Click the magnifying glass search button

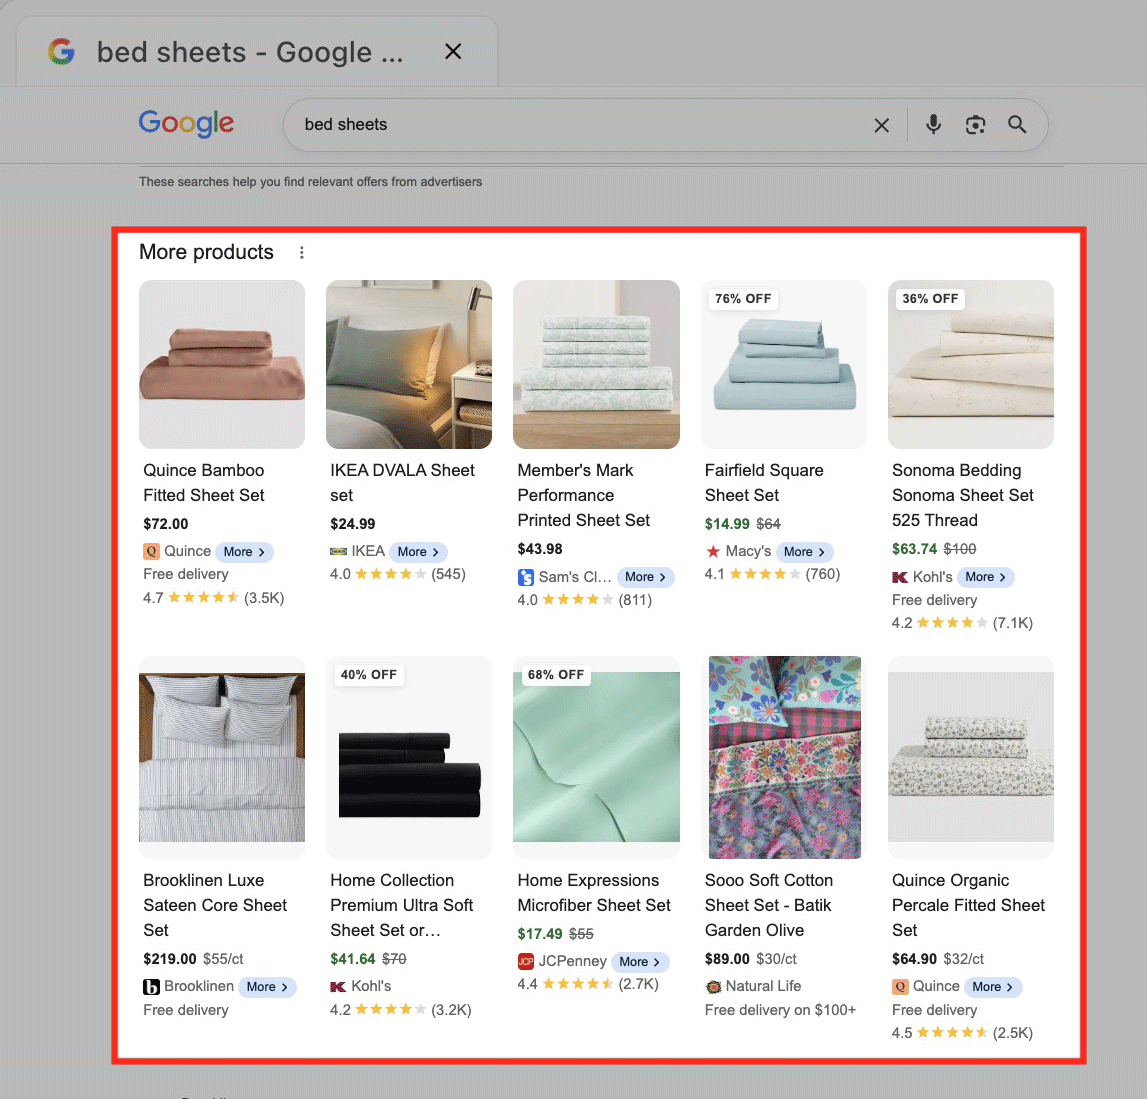(1017, 124)
